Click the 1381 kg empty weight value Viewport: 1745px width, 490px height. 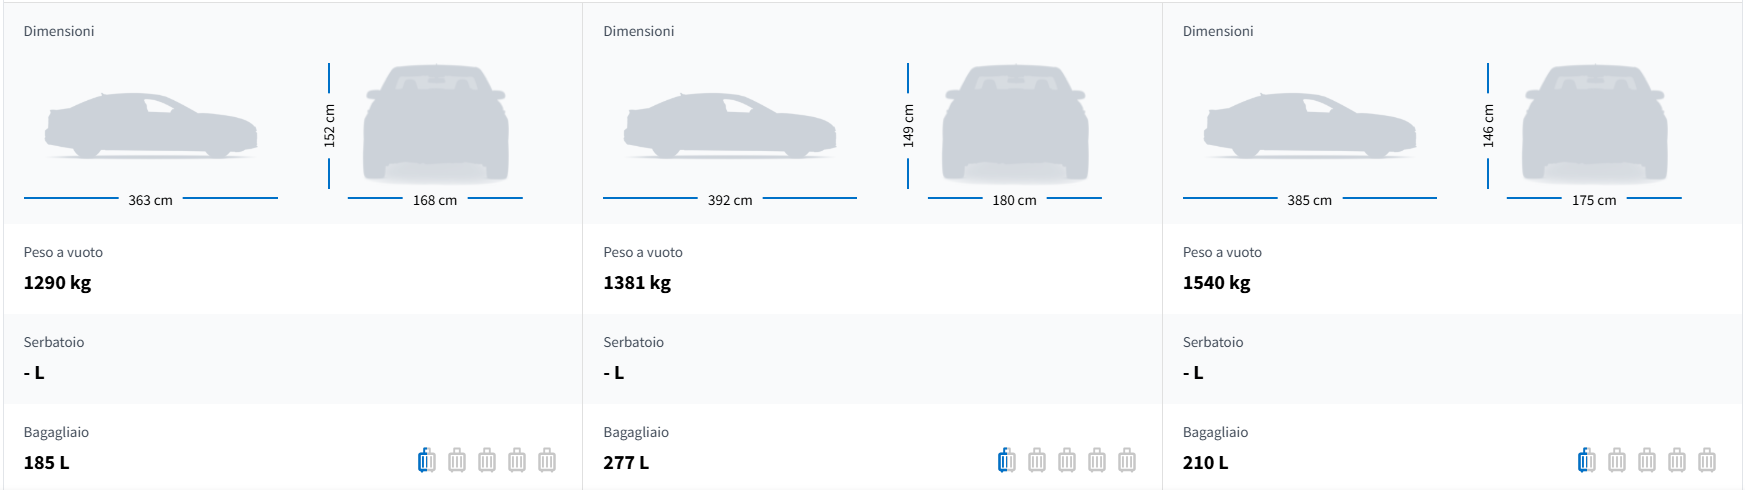click(x=637, y=283)
